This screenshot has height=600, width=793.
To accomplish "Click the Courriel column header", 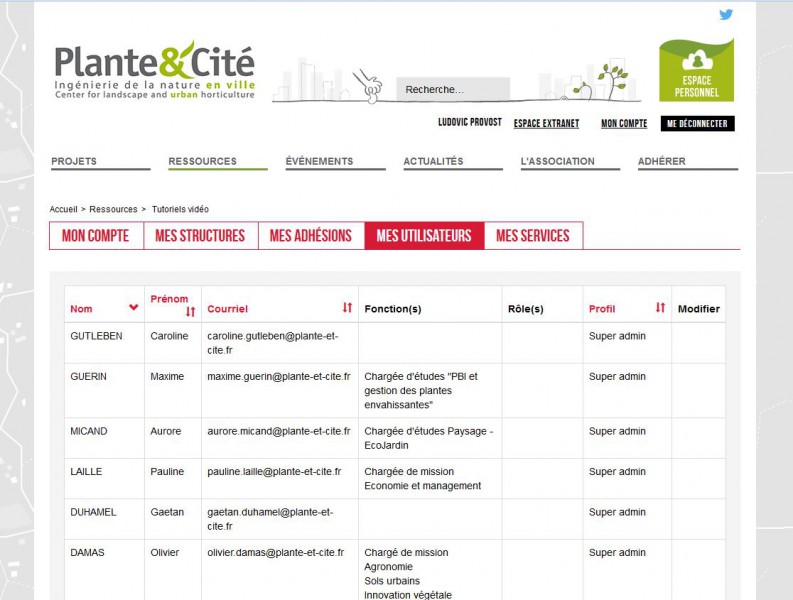I will [x=228, y=309].
